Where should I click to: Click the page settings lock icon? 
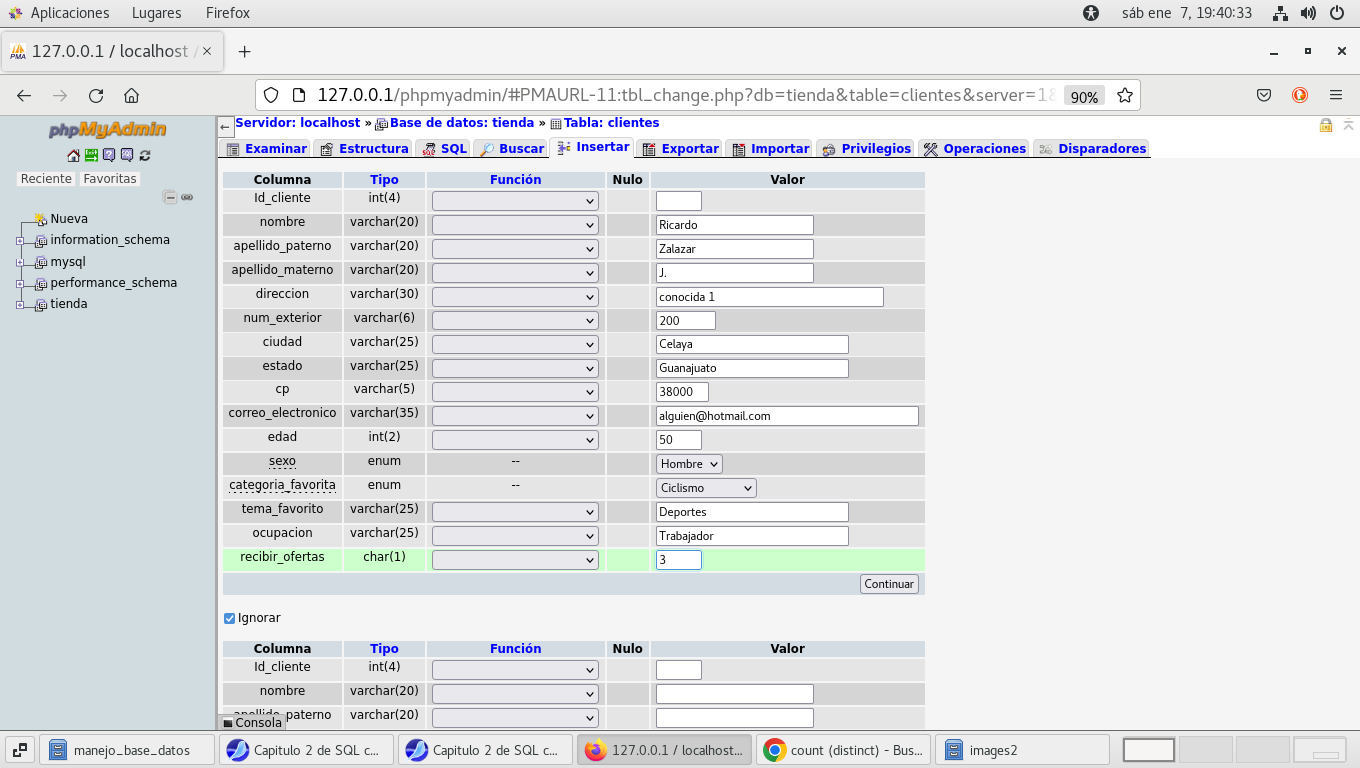coord(1326,125)
